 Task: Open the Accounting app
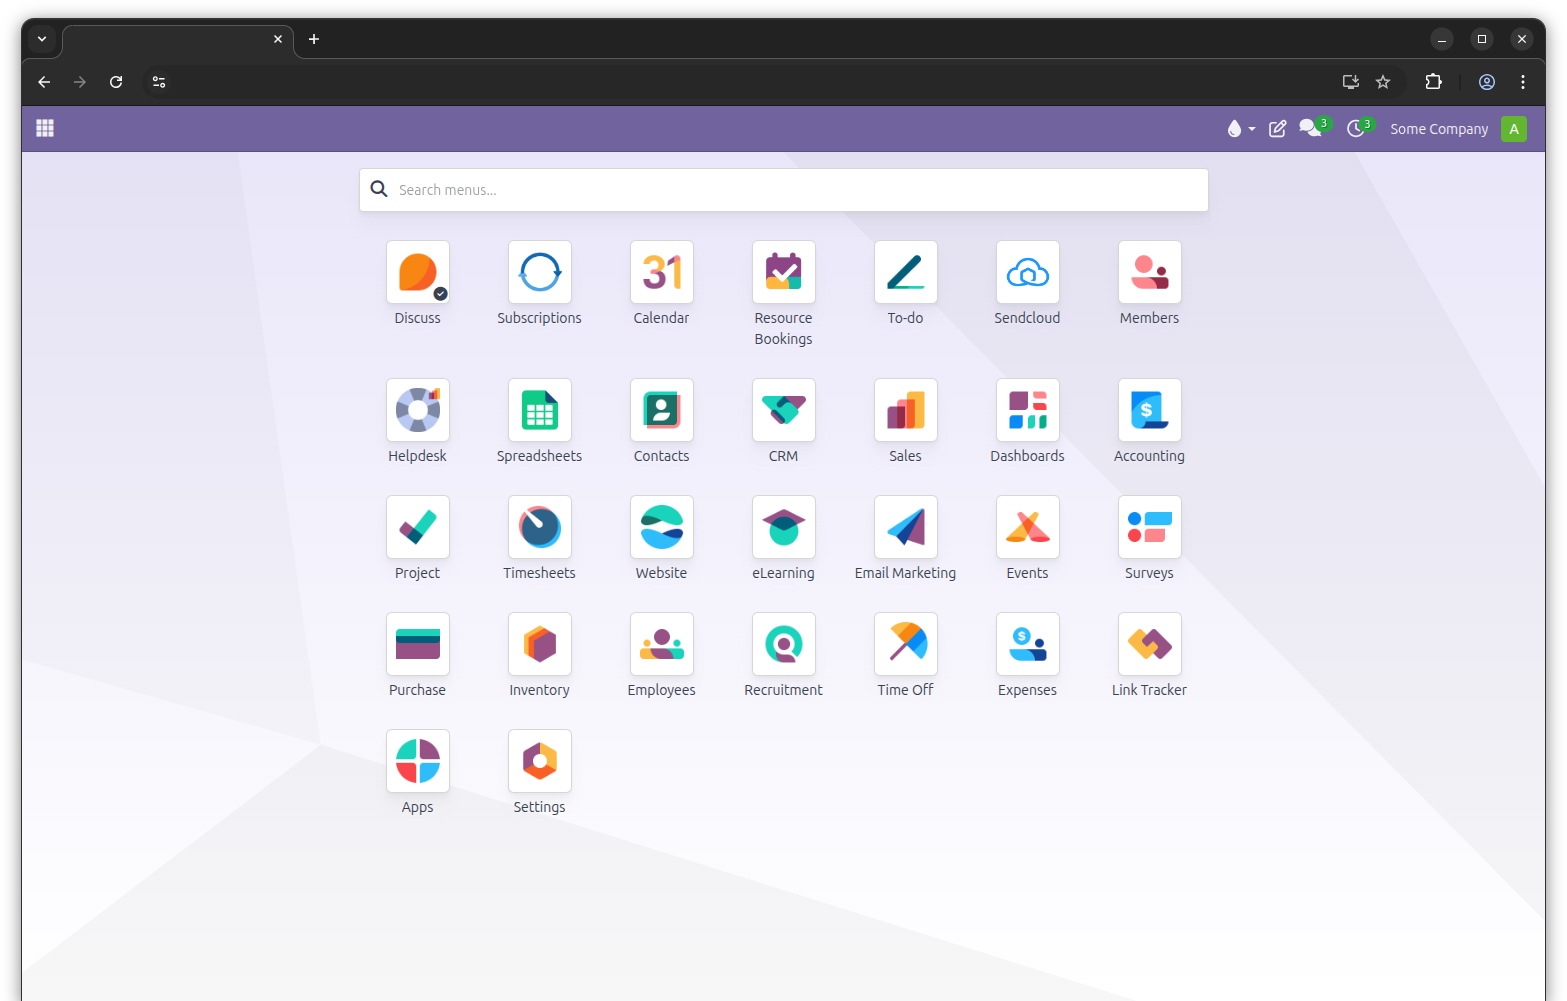click(1149, 410)
